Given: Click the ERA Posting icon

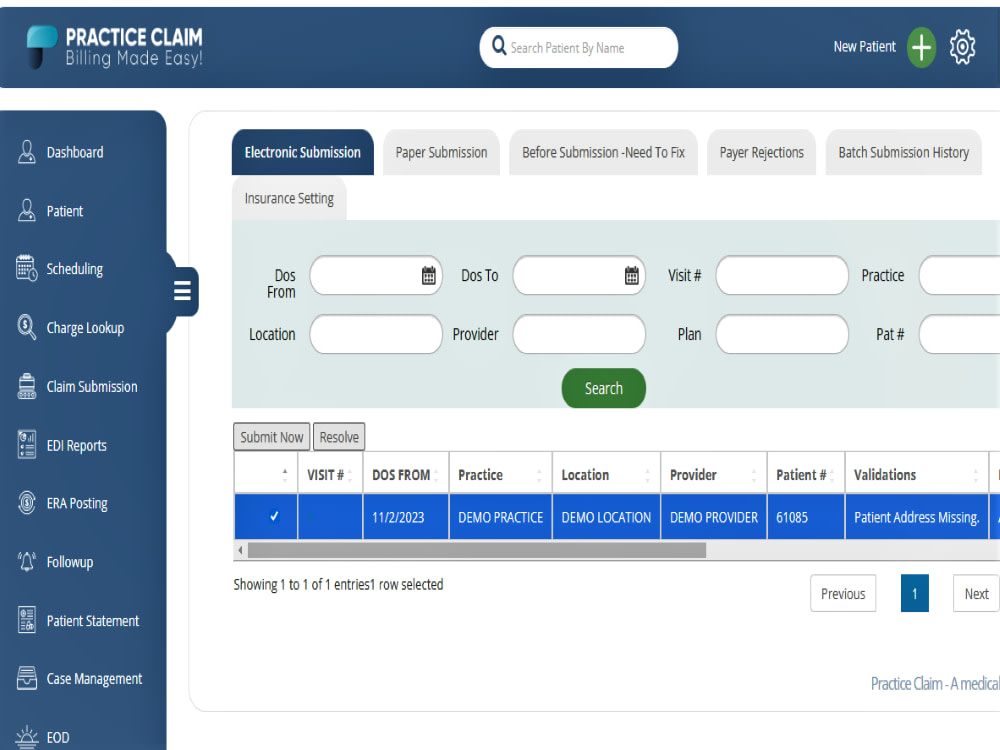Looking at the screenshot, I should (x=27, y=503).
